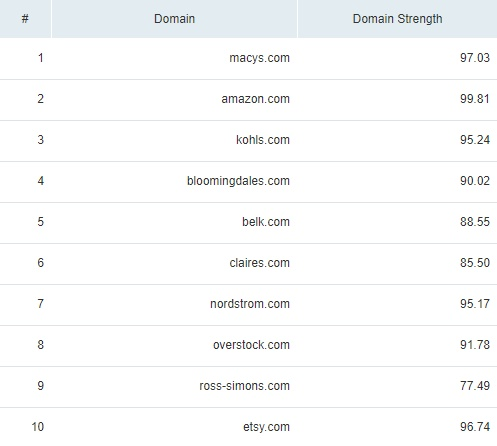Open the ross-simons.com entry

pos(244,386)
